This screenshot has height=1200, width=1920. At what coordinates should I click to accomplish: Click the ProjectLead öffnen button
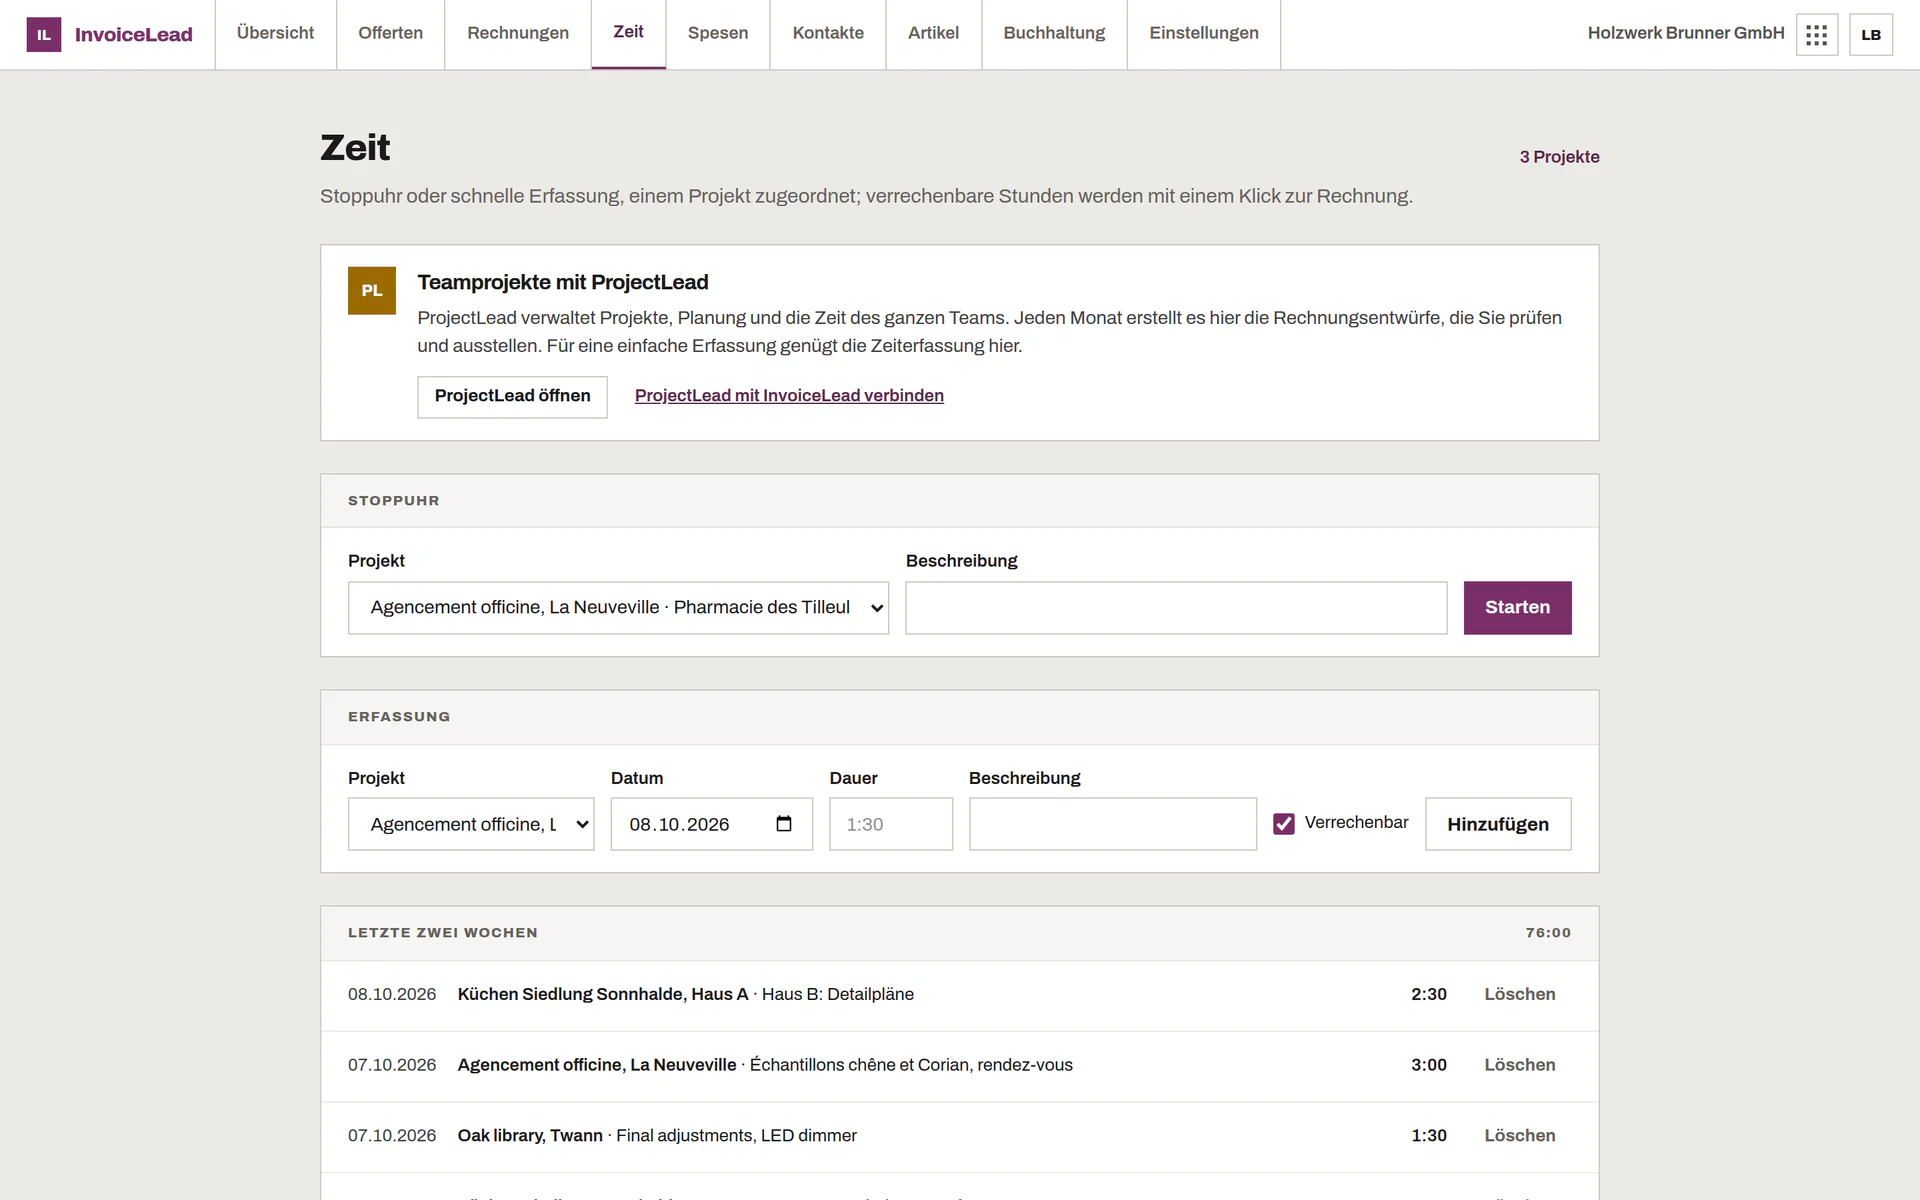click(512, 397)
